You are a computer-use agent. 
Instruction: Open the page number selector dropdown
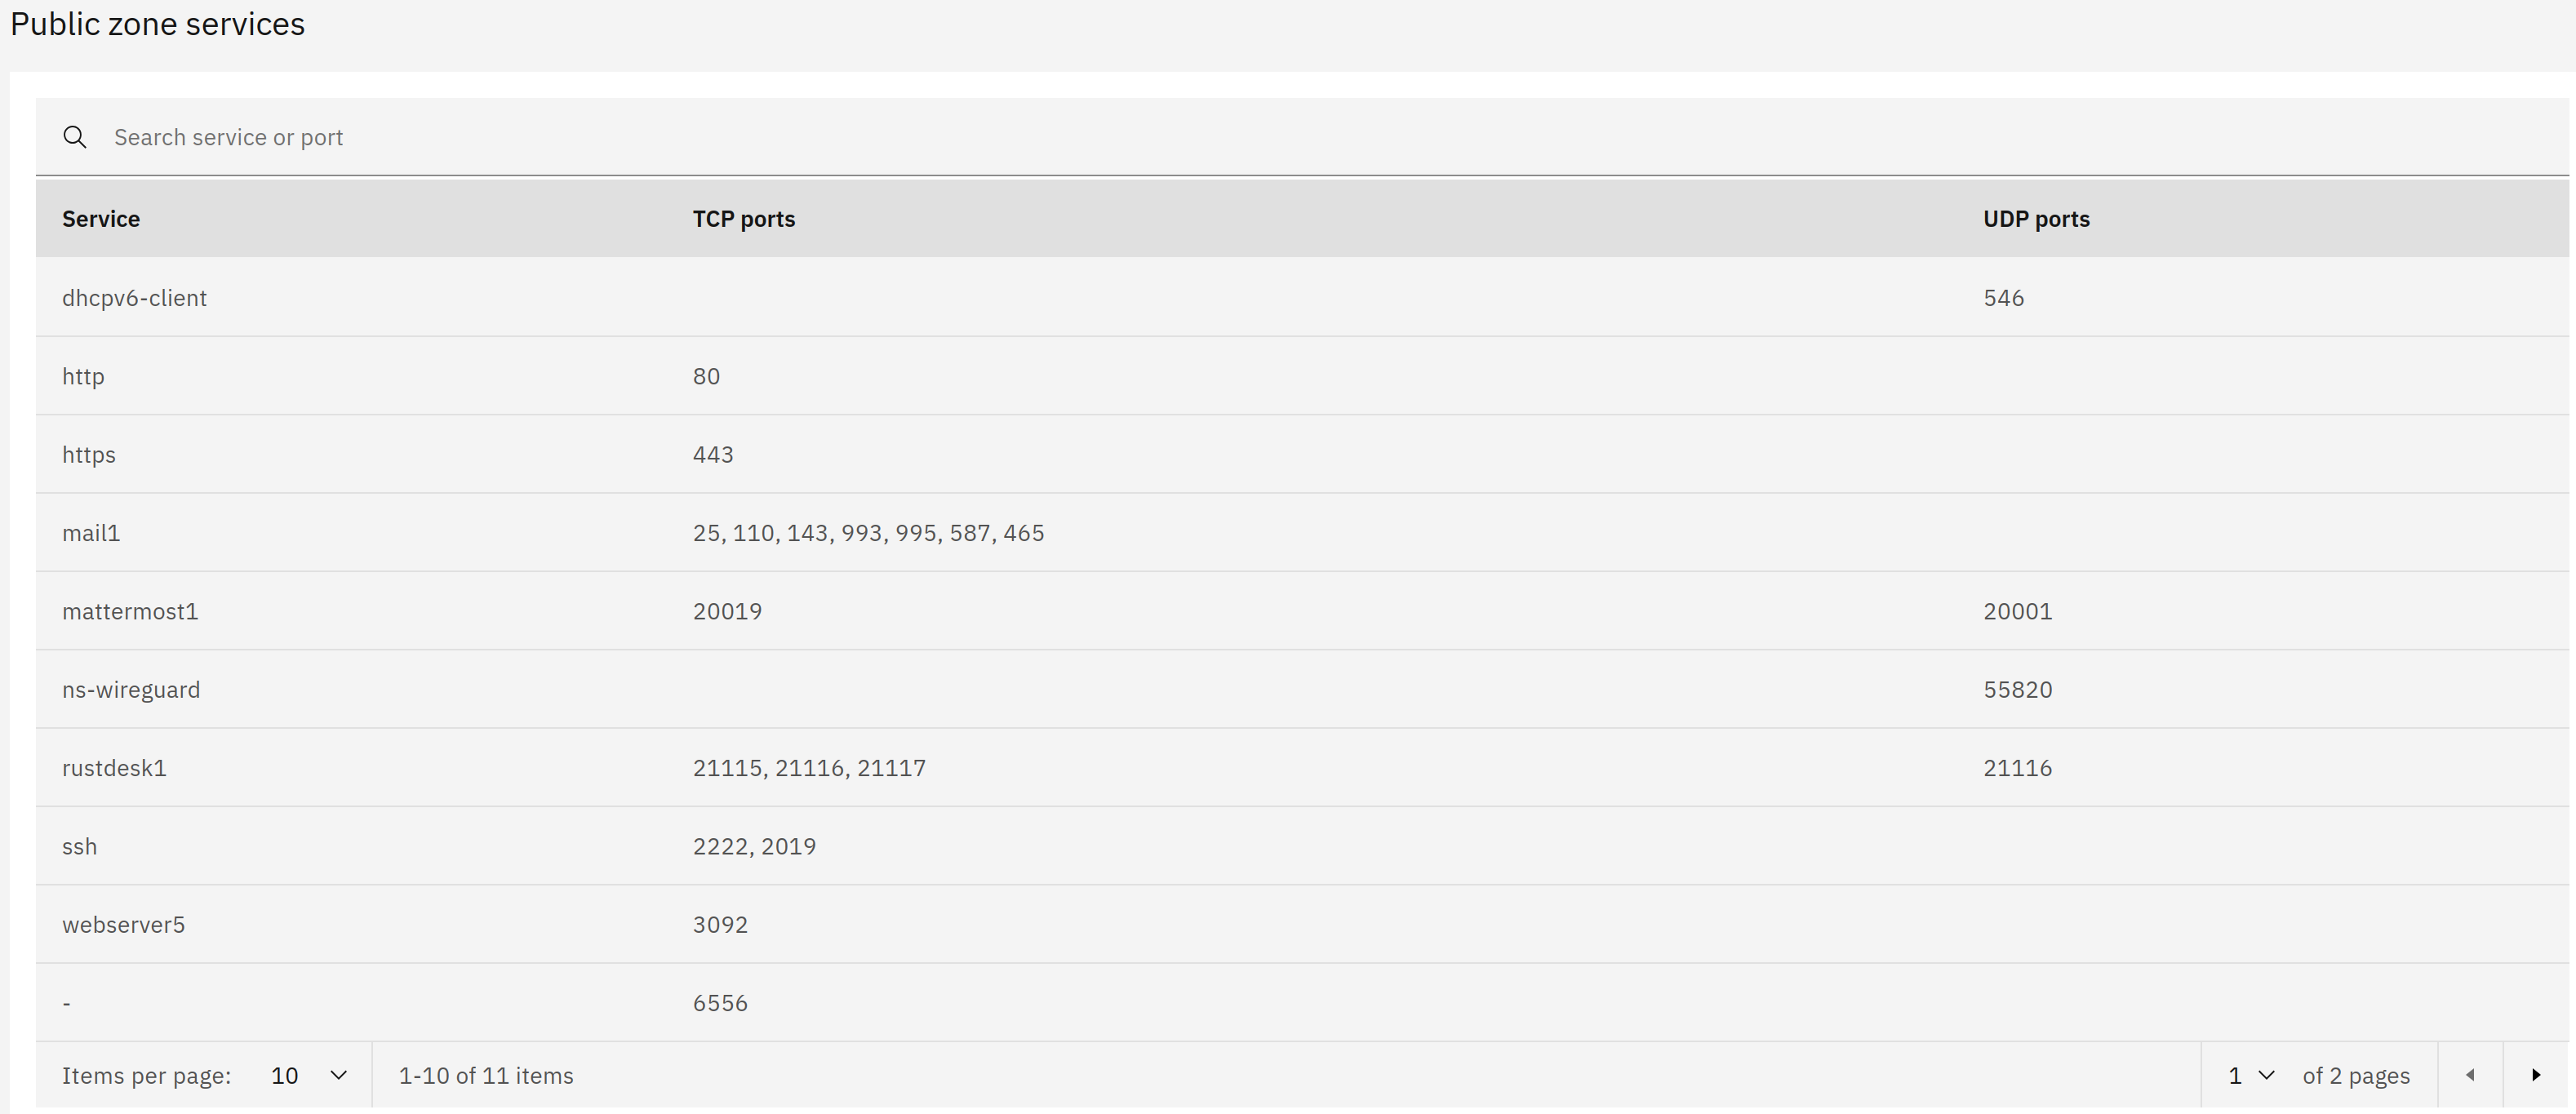click(x=2250, y=1075)
